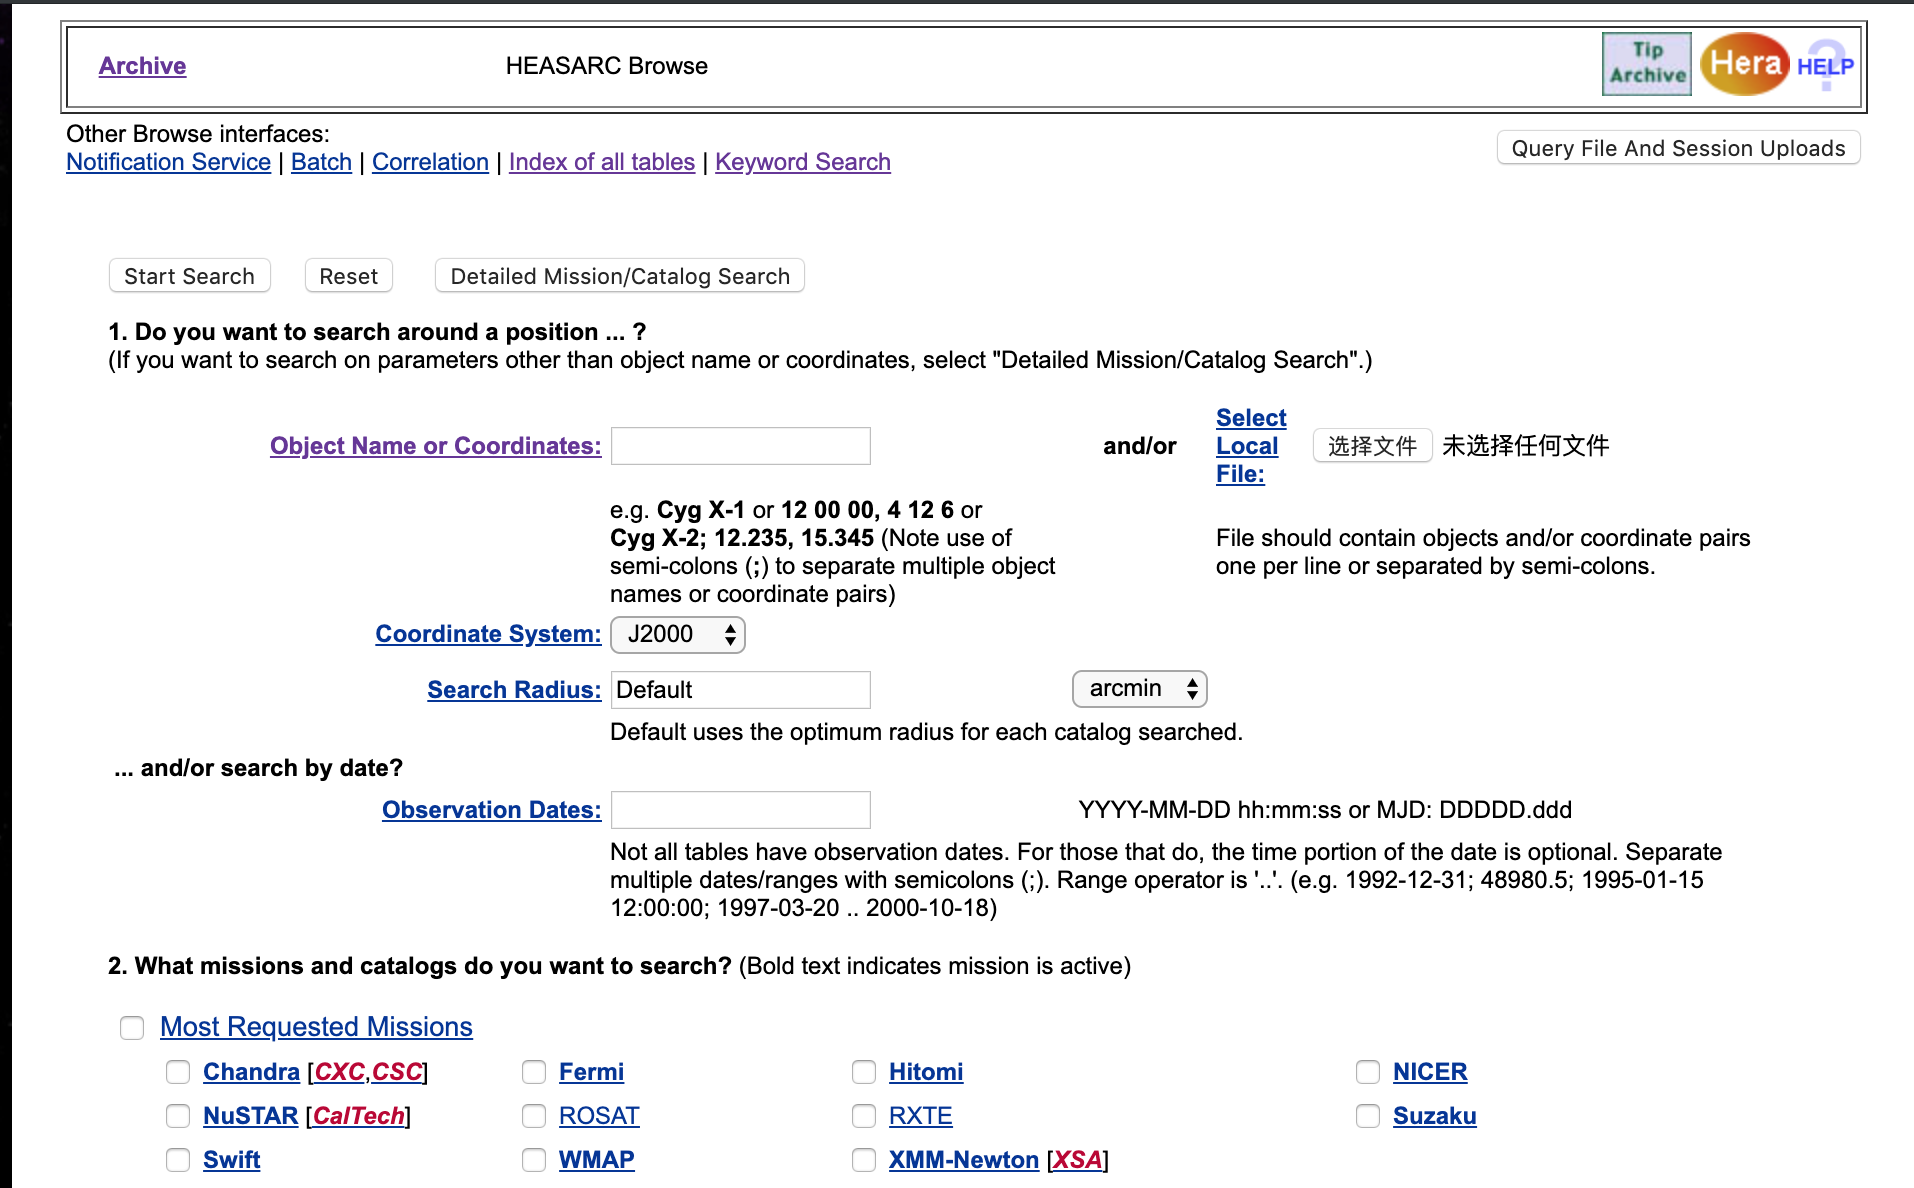Open the Select Local File link
The image size is (1914, 1188).
1251,446
